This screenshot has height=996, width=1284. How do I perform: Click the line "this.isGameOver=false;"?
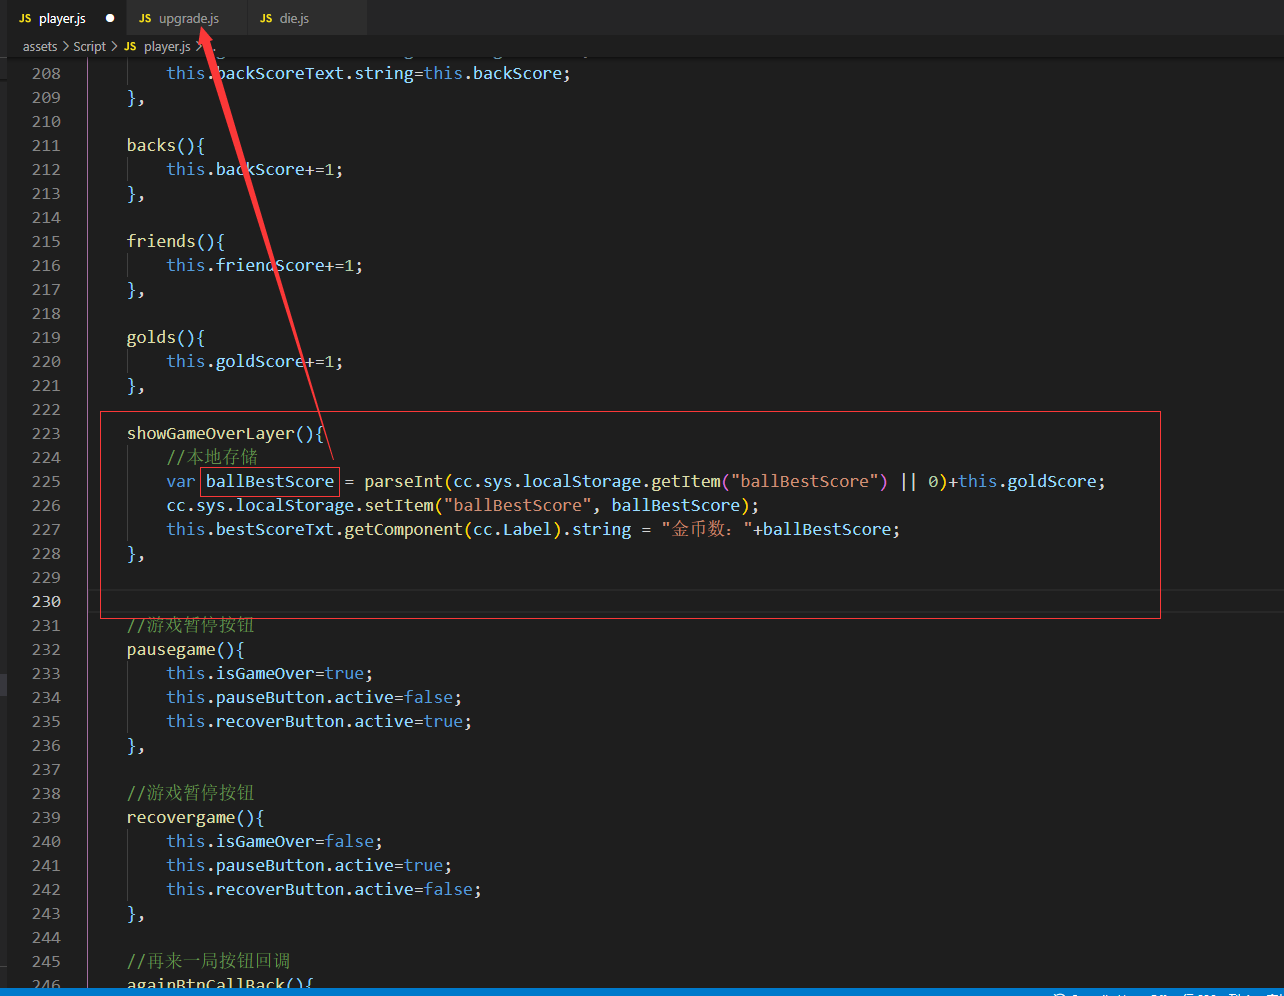pyautogui.click(x=275, y=841)
